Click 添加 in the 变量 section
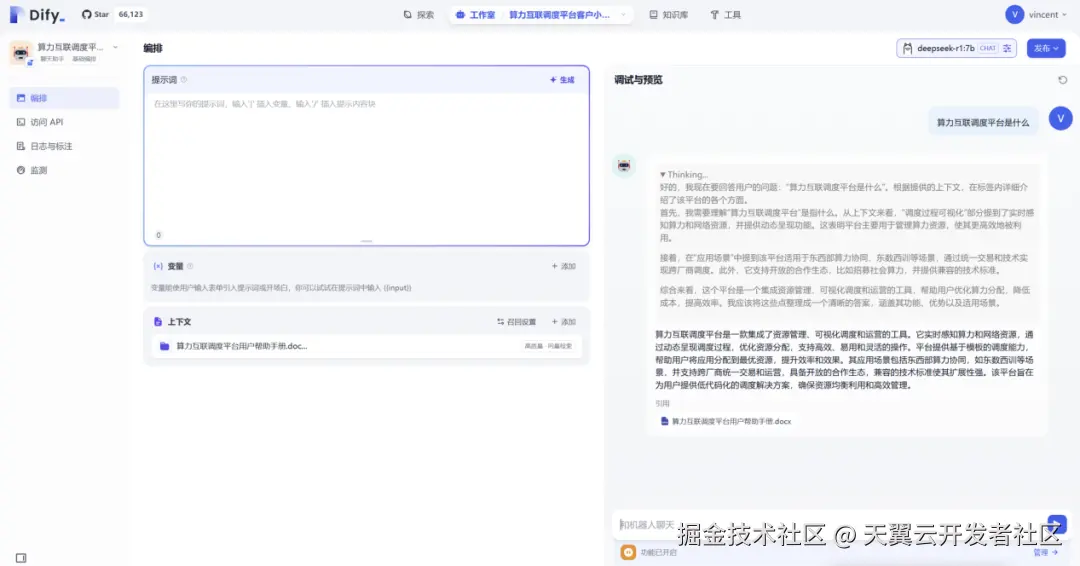 563,266
